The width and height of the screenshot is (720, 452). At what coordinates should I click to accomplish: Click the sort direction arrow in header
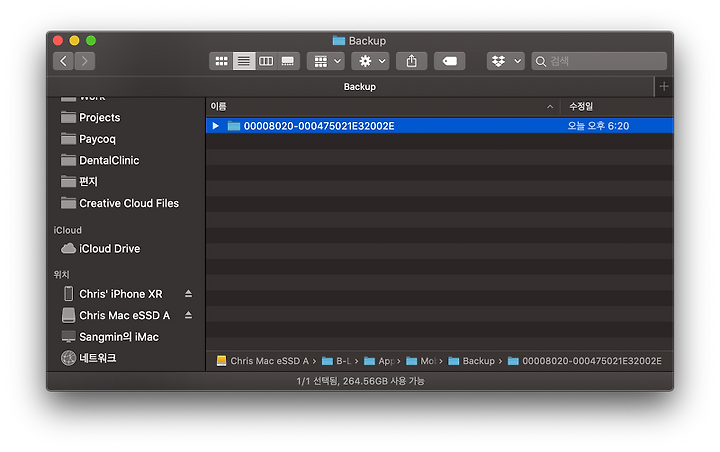(x=550, y=107)
